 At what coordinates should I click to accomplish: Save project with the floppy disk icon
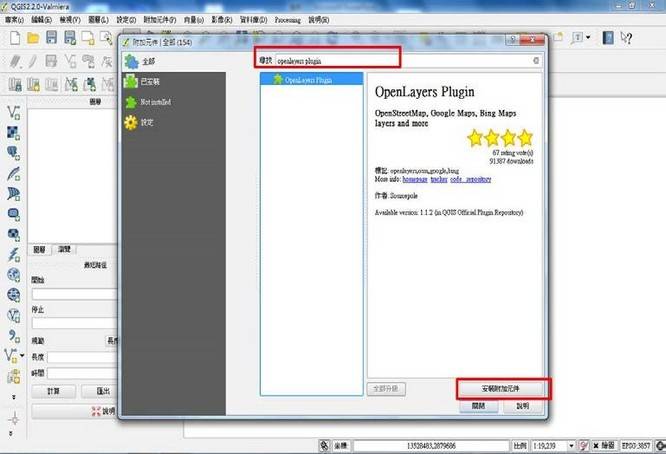coord(51,37)
